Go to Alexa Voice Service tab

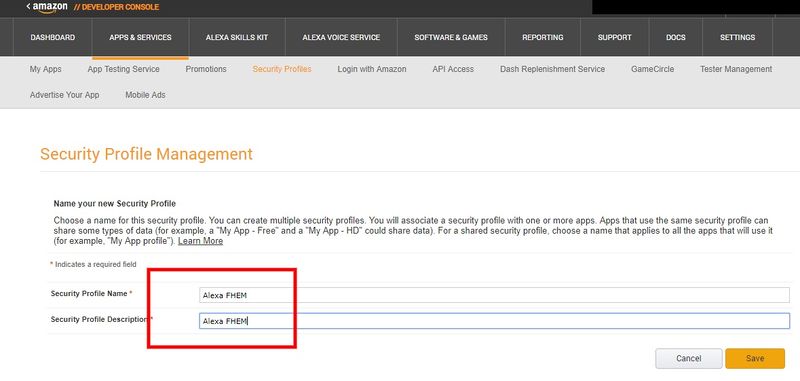341,37
